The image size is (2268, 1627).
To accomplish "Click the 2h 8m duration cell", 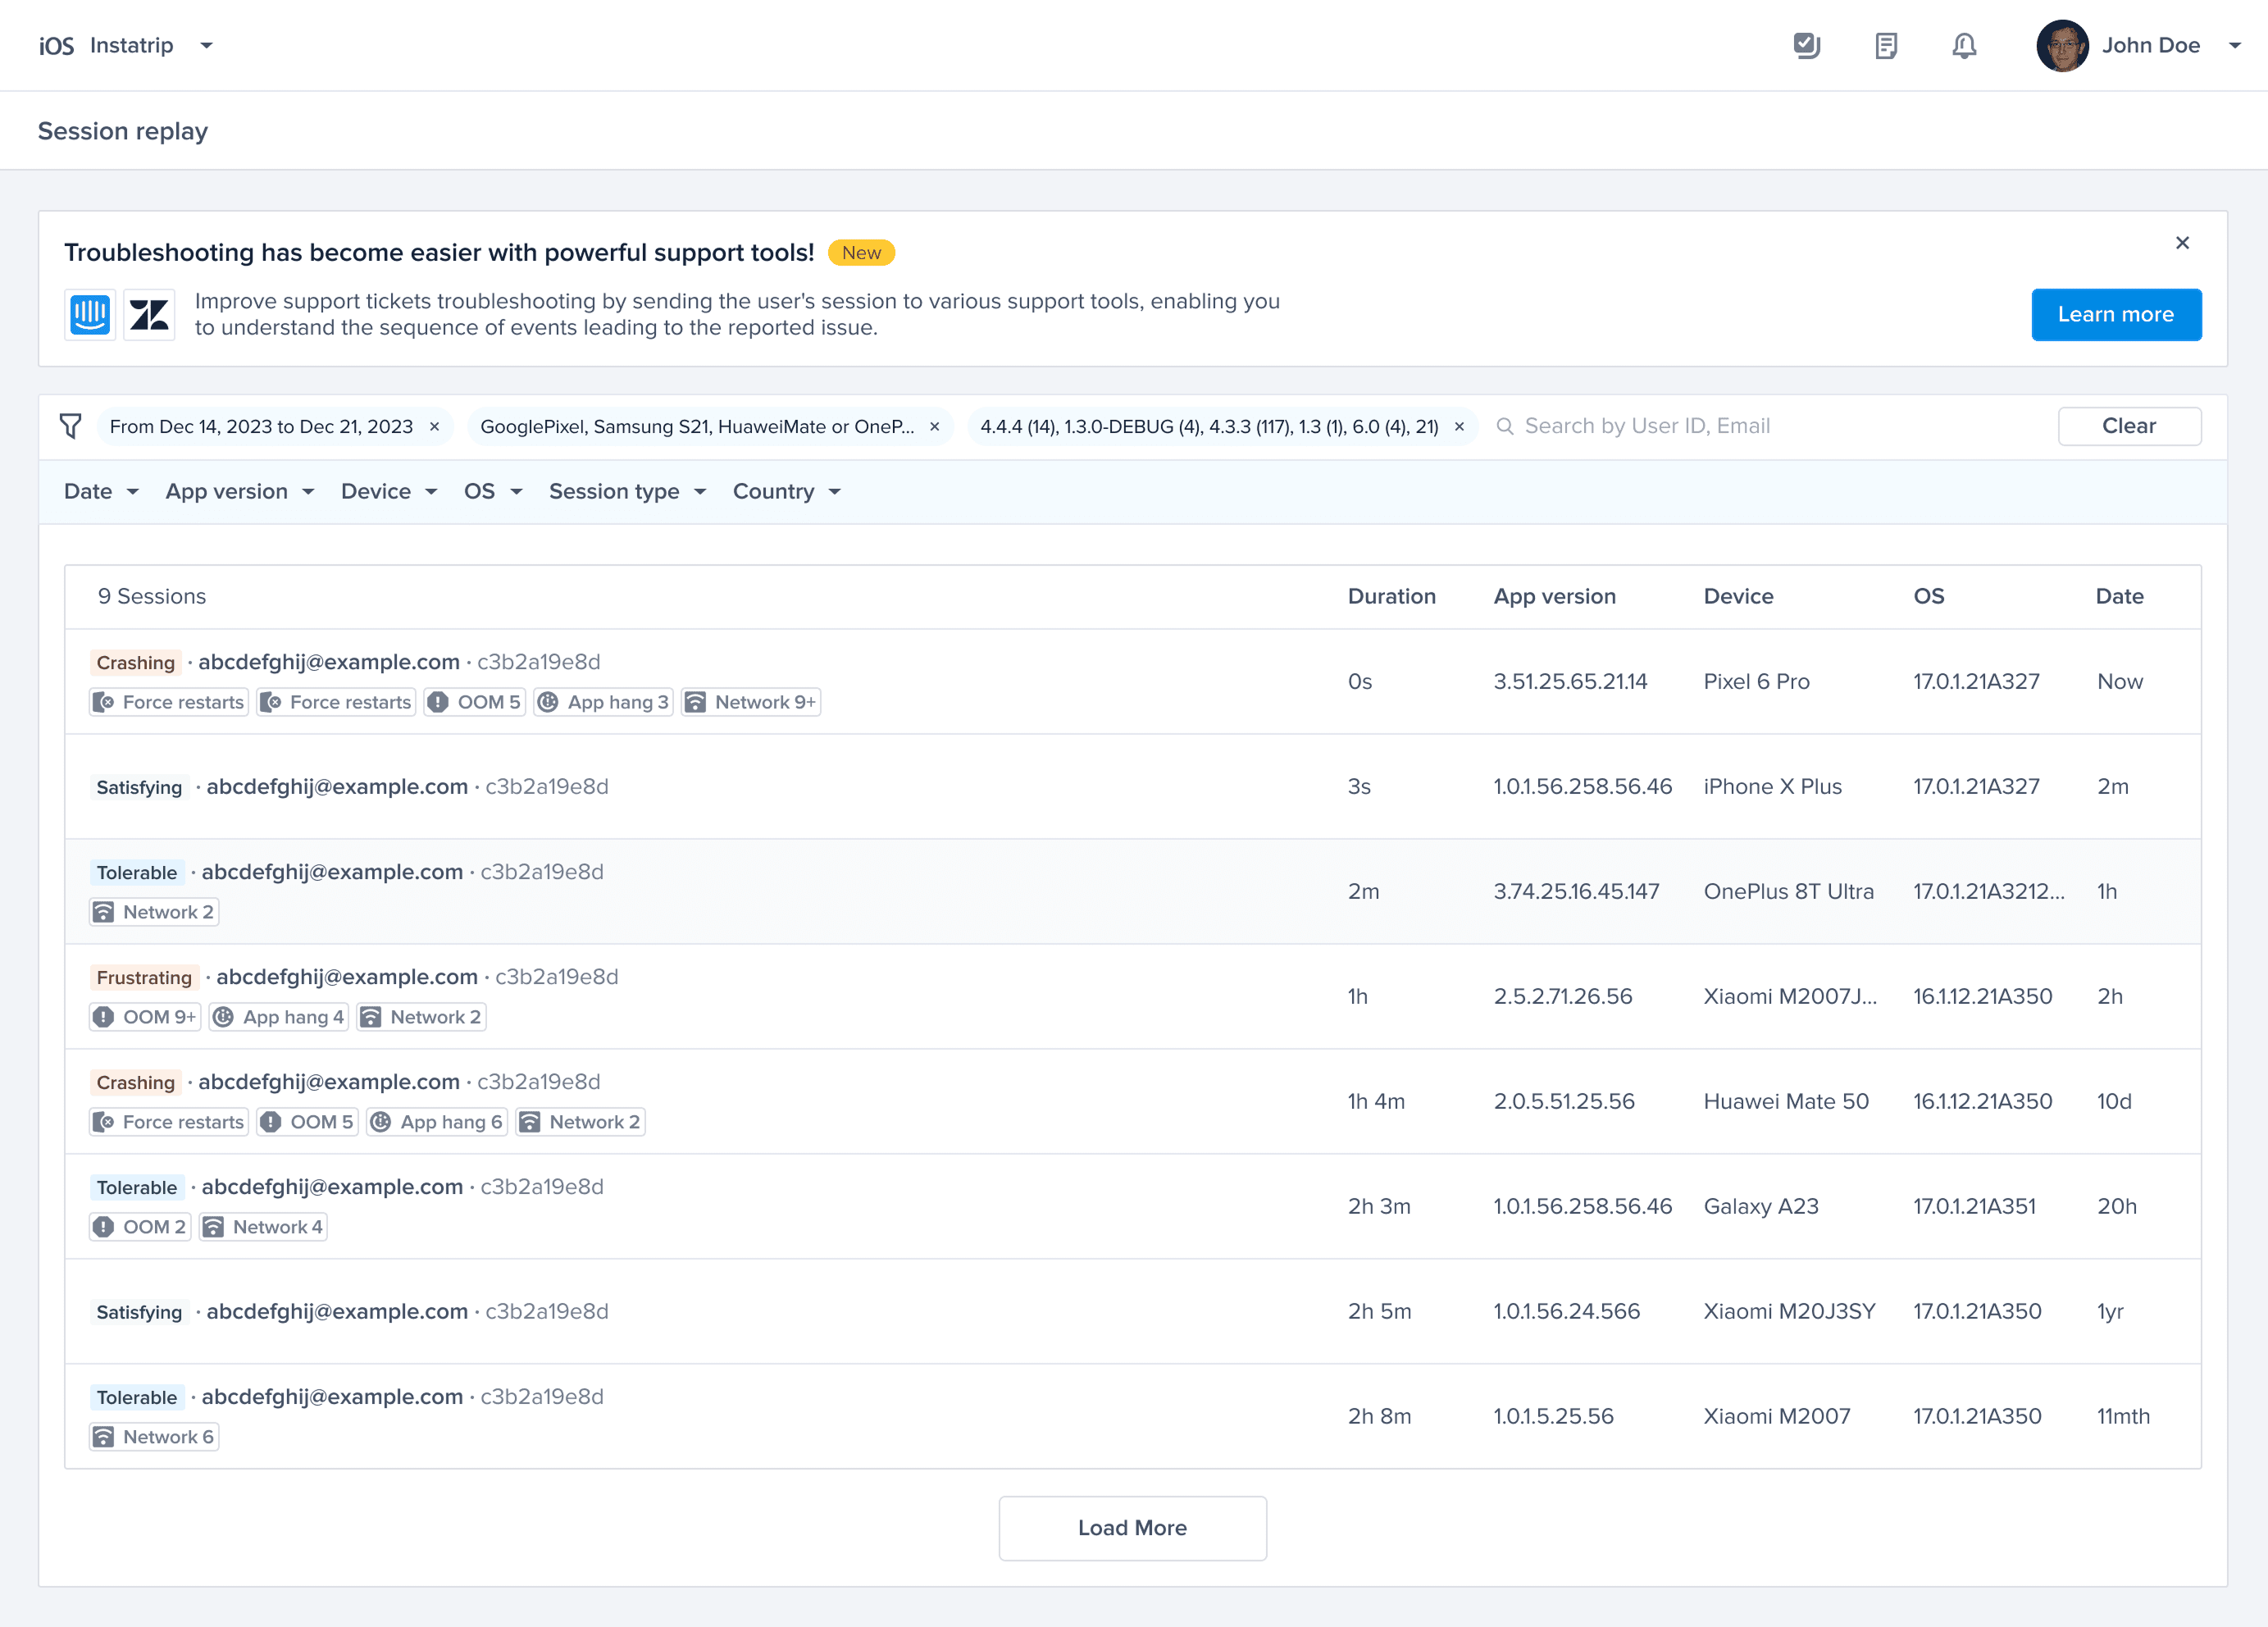I will pos(1379,1417).
